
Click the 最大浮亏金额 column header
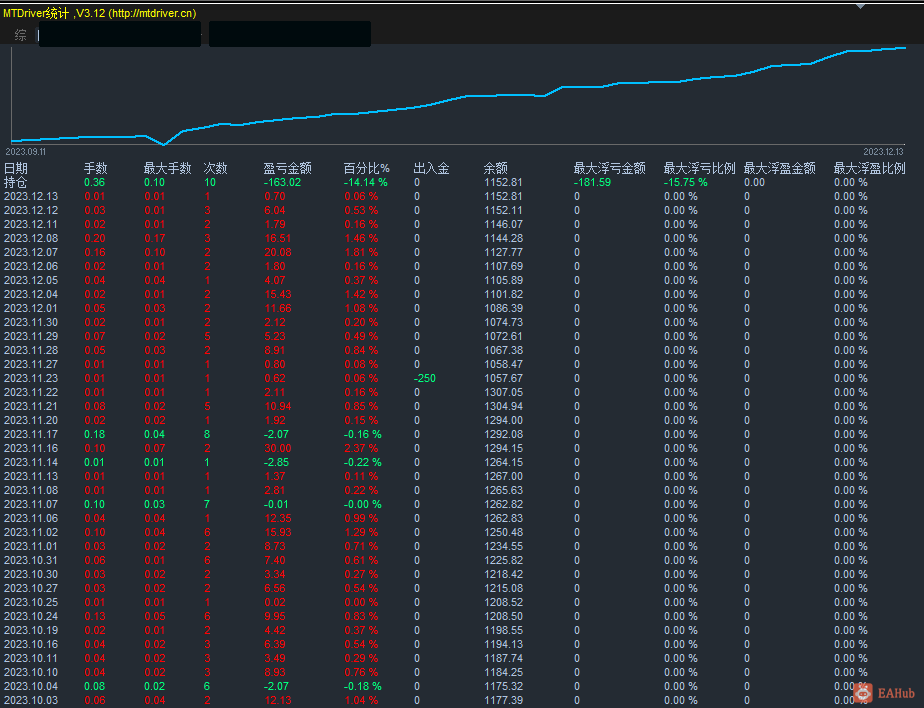(609, 169)
